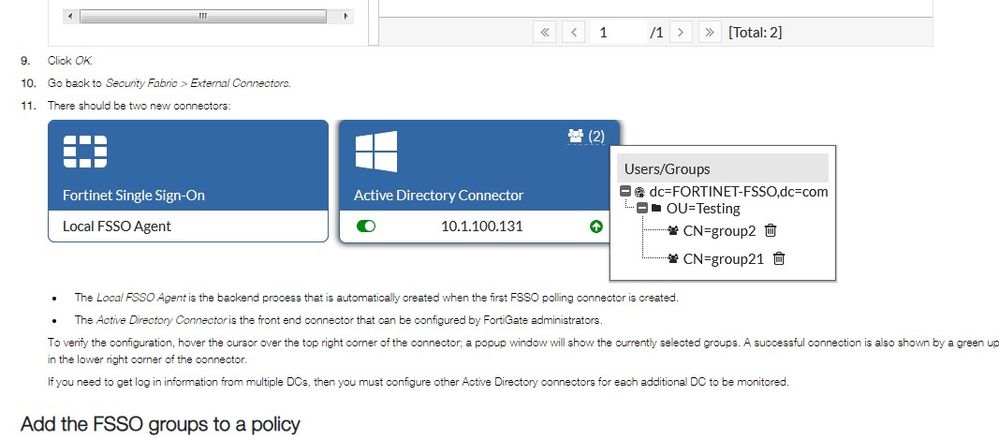
Task: Collapse the OU=Testing tree node
Action: pos(642,208)
